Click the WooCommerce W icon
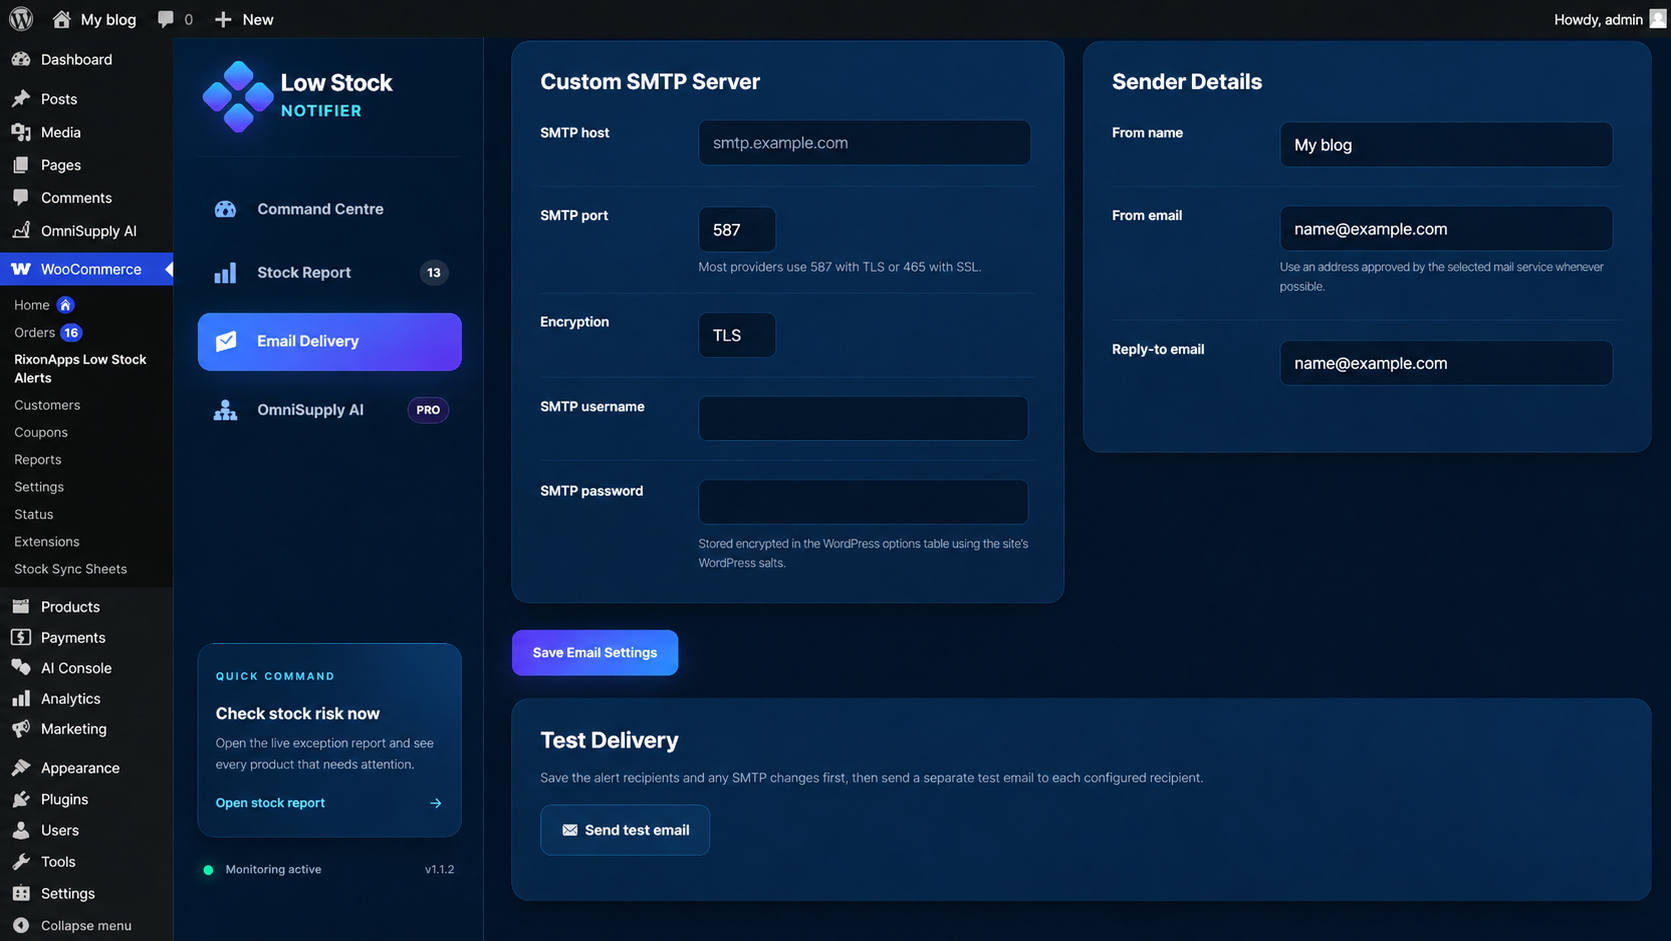This screenshot has width=1671, height=941. 21,269
